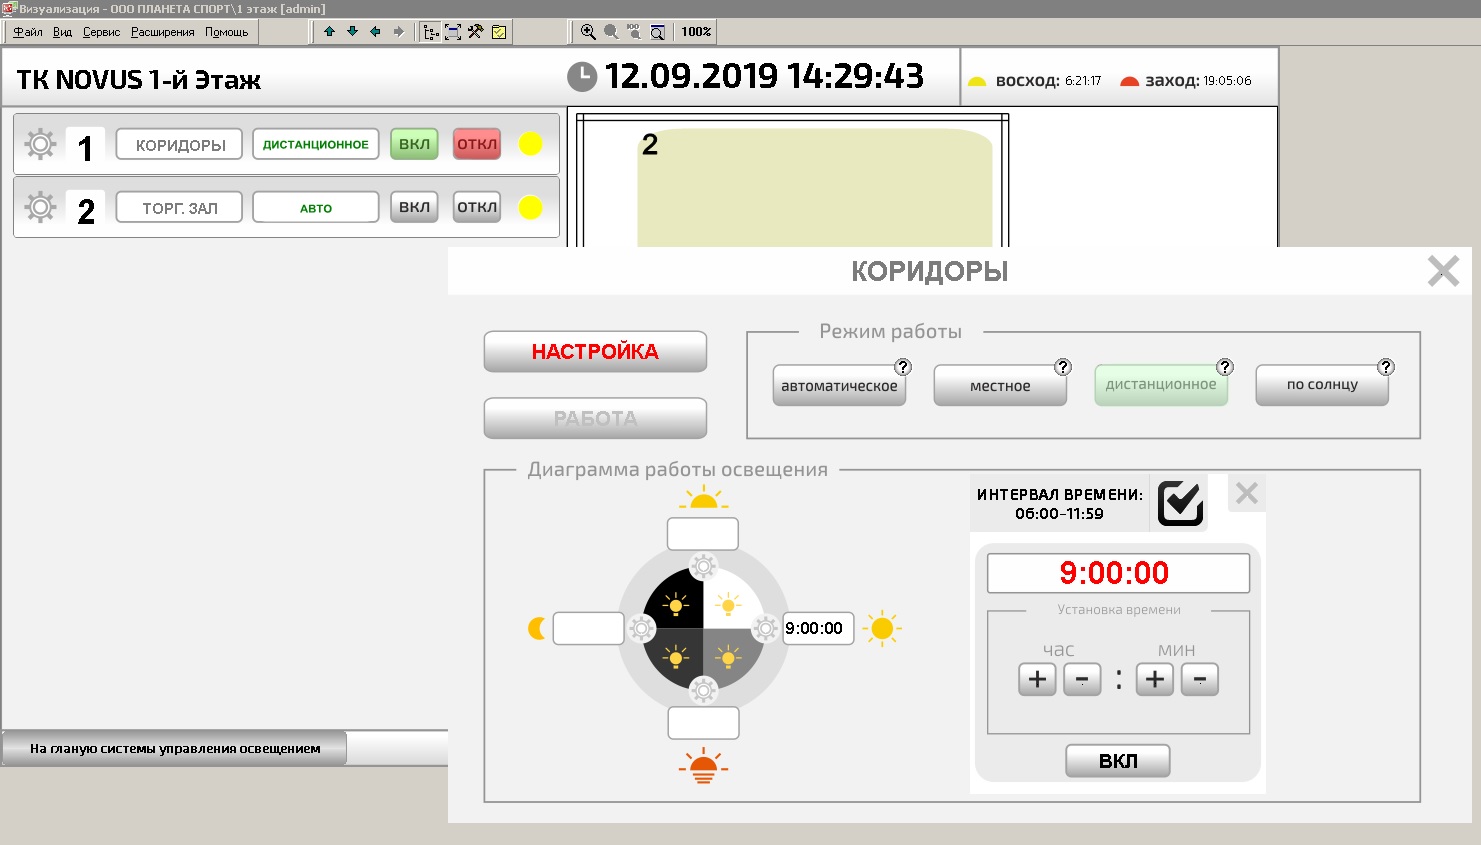Viewport: 1481px width, 845px height.
Task: Click the bulb in the dark grey quadrant
Action: 676,657
